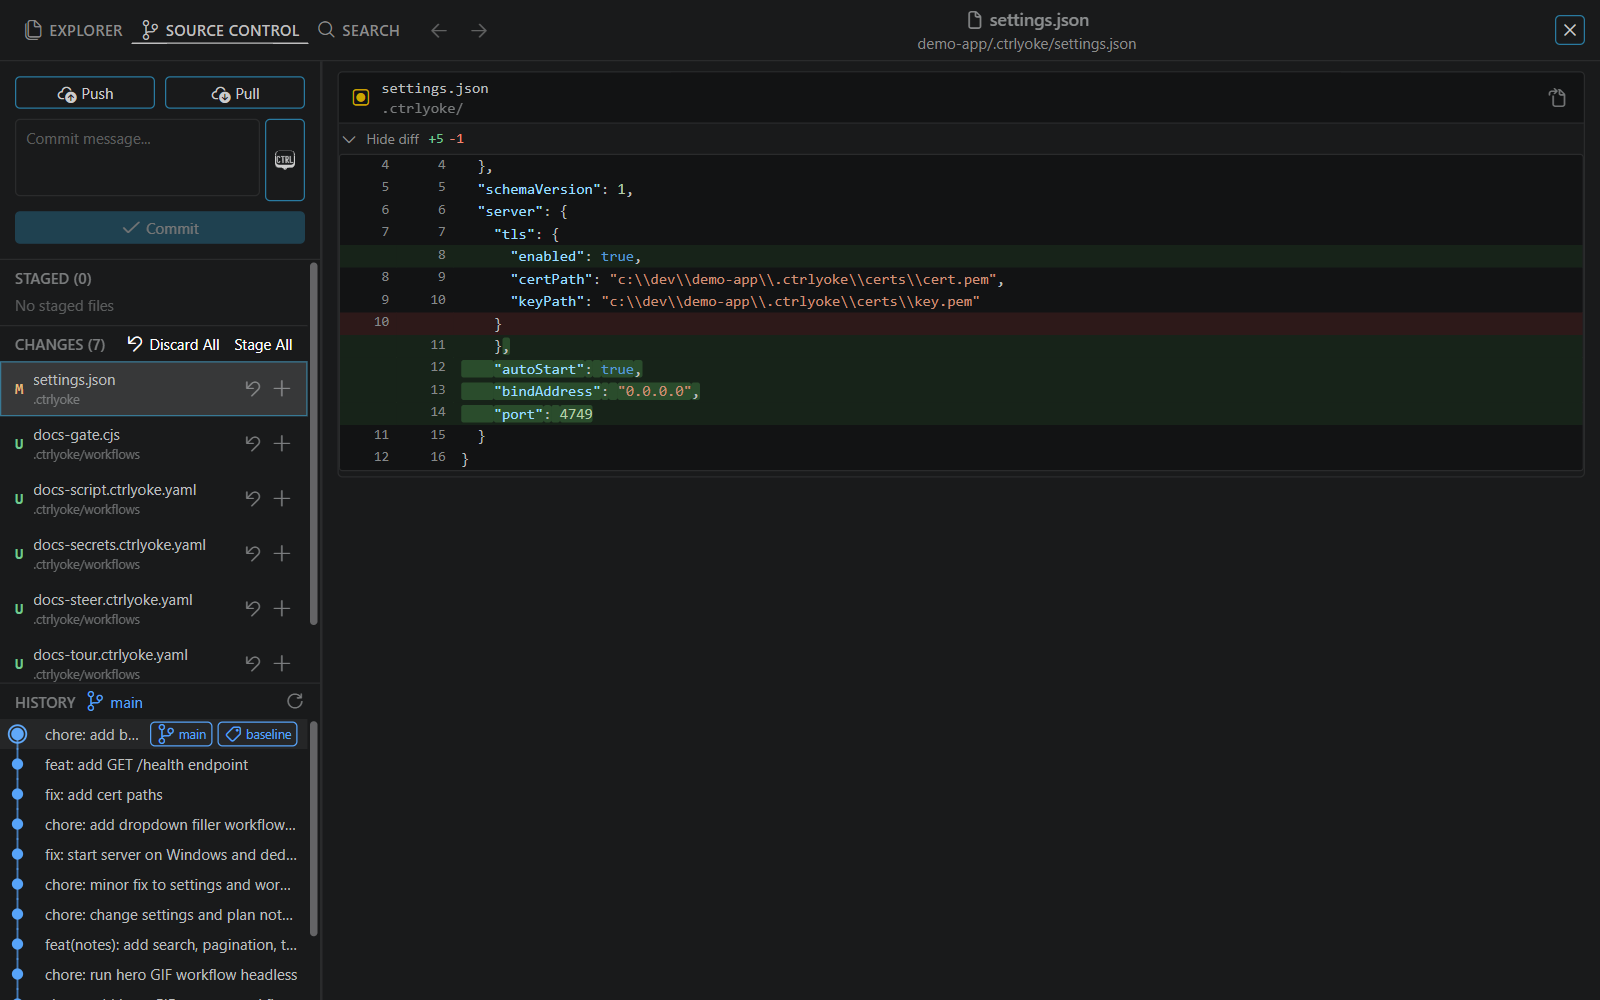The height and width of the screenshot is (1000, 1600).
Task: Go back with the left arrow
Action: click(438, 30)
